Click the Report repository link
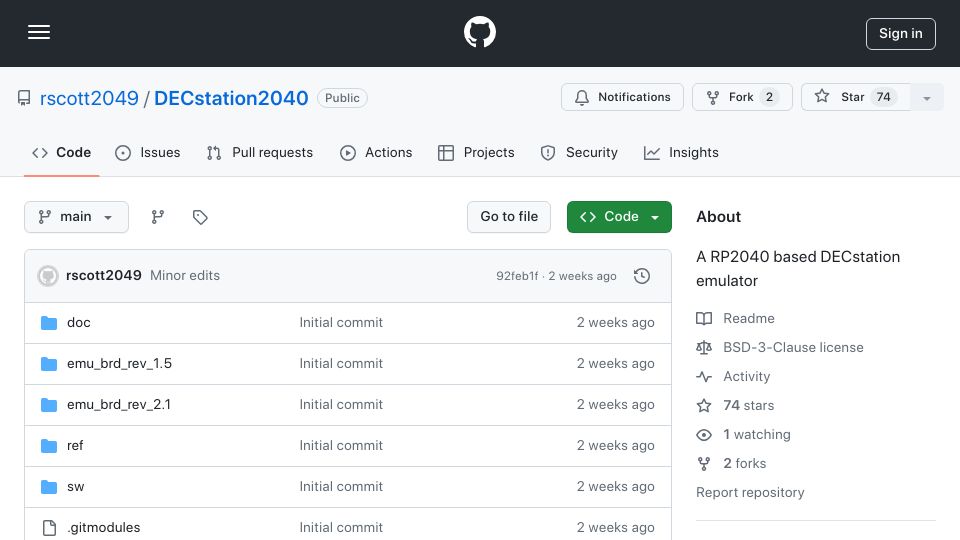Viewport: 960px width, 540px height. 750,492
